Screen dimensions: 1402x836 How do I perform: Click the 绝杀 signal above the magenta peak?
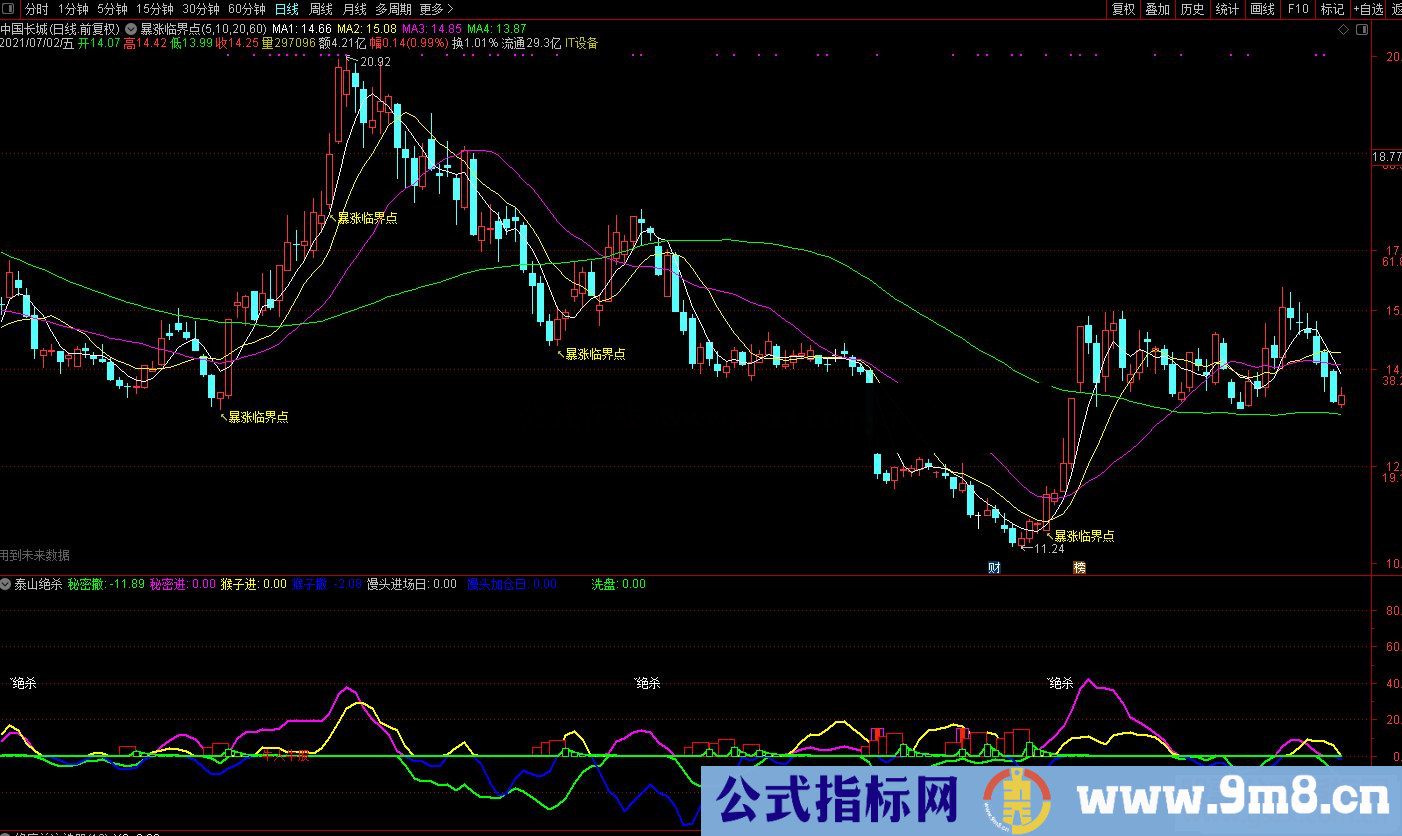pyautogui.click(x=1061, y=683)
